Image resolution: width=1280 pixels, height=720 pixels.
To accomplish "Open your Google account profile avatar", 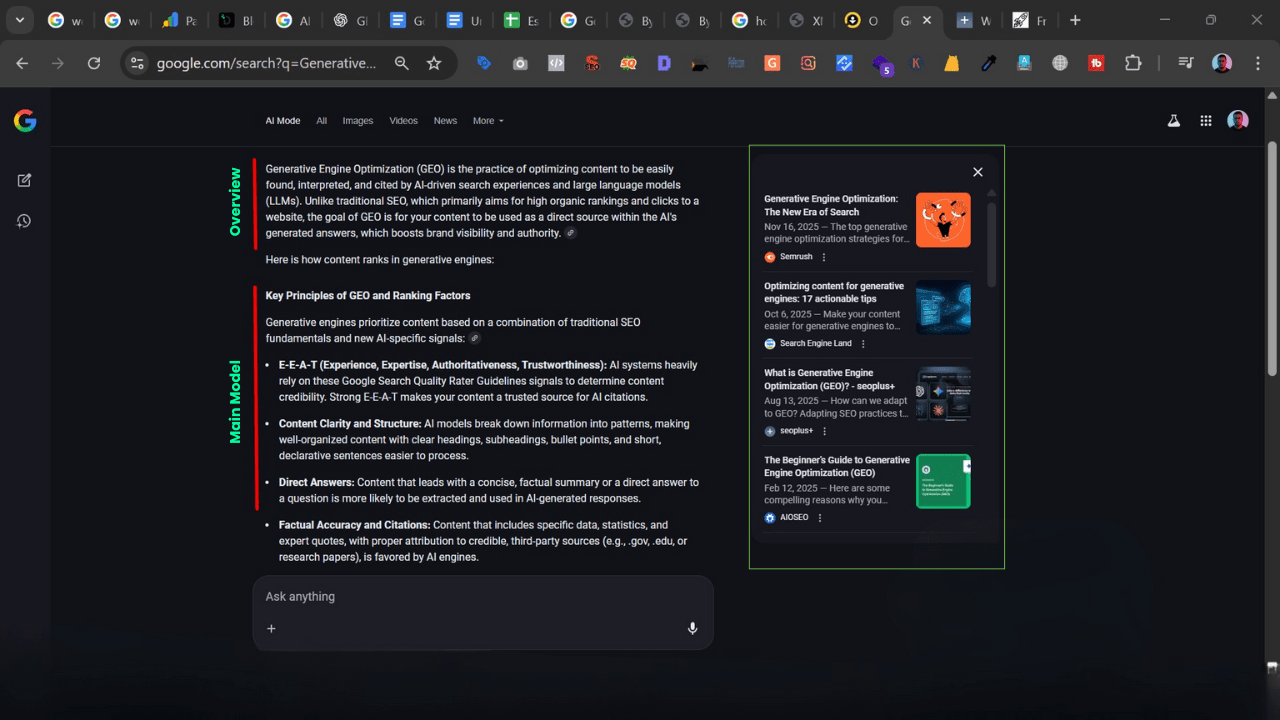I will click(x=1238, y=119).
